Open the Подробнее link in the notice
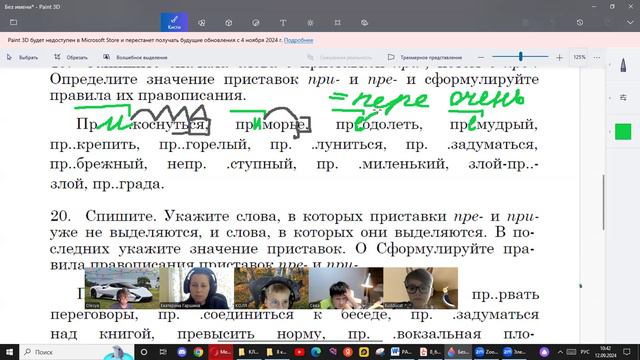Image resolution: width=640 pixels, height=360 pixels. (x=298, y=40)
